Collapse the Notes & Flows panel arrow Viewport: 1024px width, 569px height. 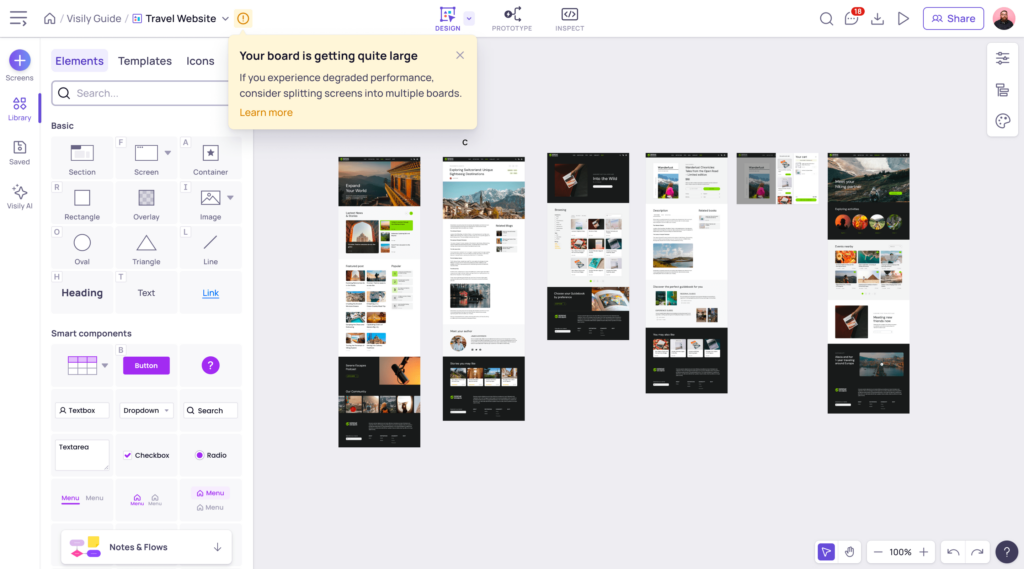[x=217, y=547]
